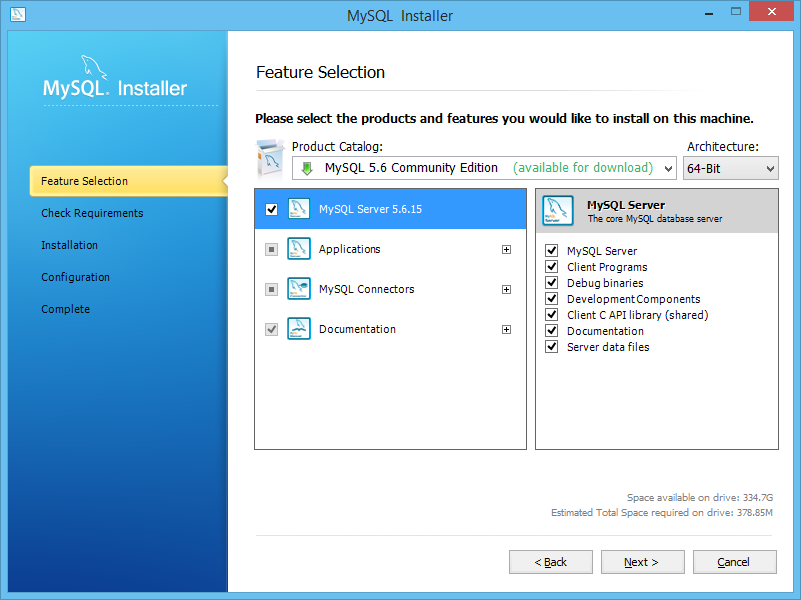Image resolution: width=801 pixels, height=600 pixels.
Task: Click 'The core MySQL database server' description
Action: (x=654, y=219)
